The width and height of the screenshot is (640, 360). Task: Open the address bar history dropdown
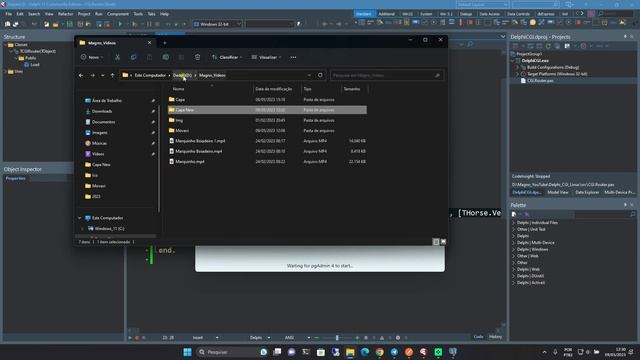tap(309, 75)
